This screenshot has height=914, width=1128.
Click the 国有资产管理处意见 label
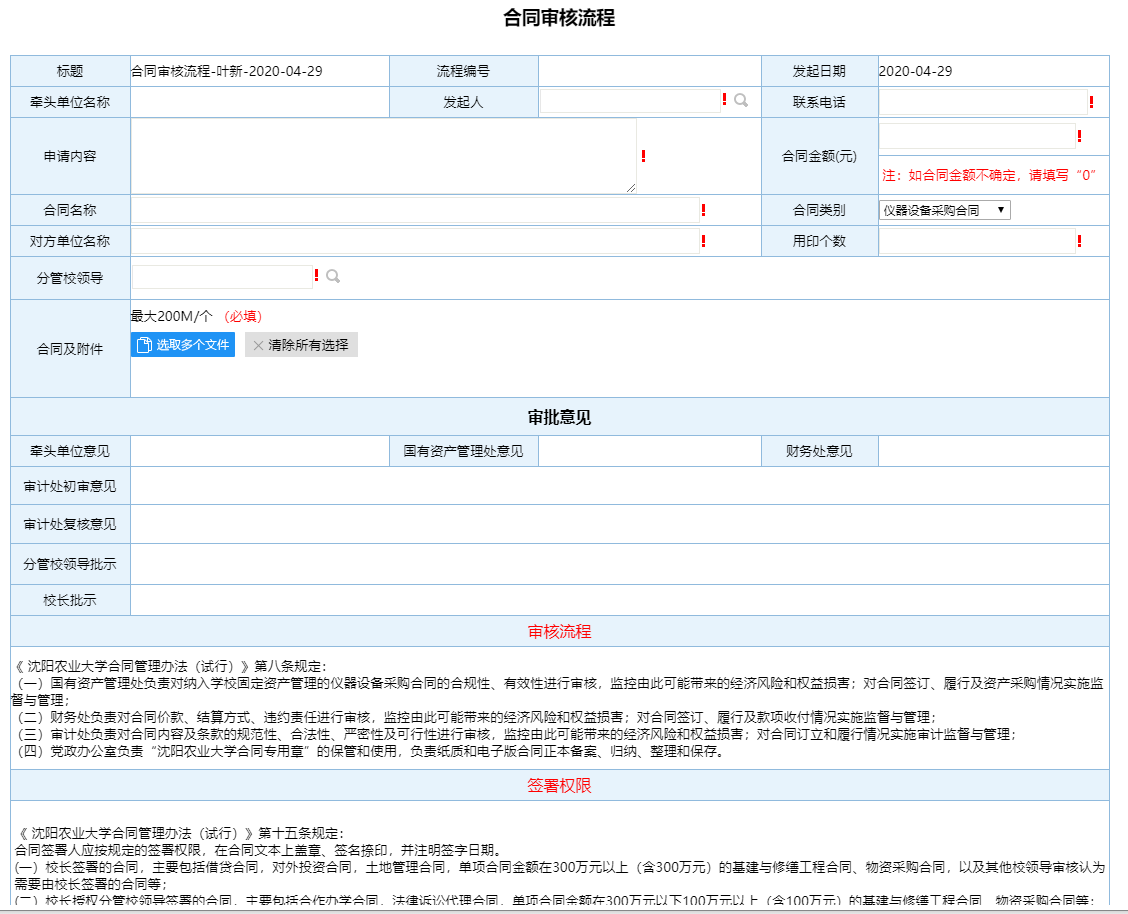[x=463, y=451]
